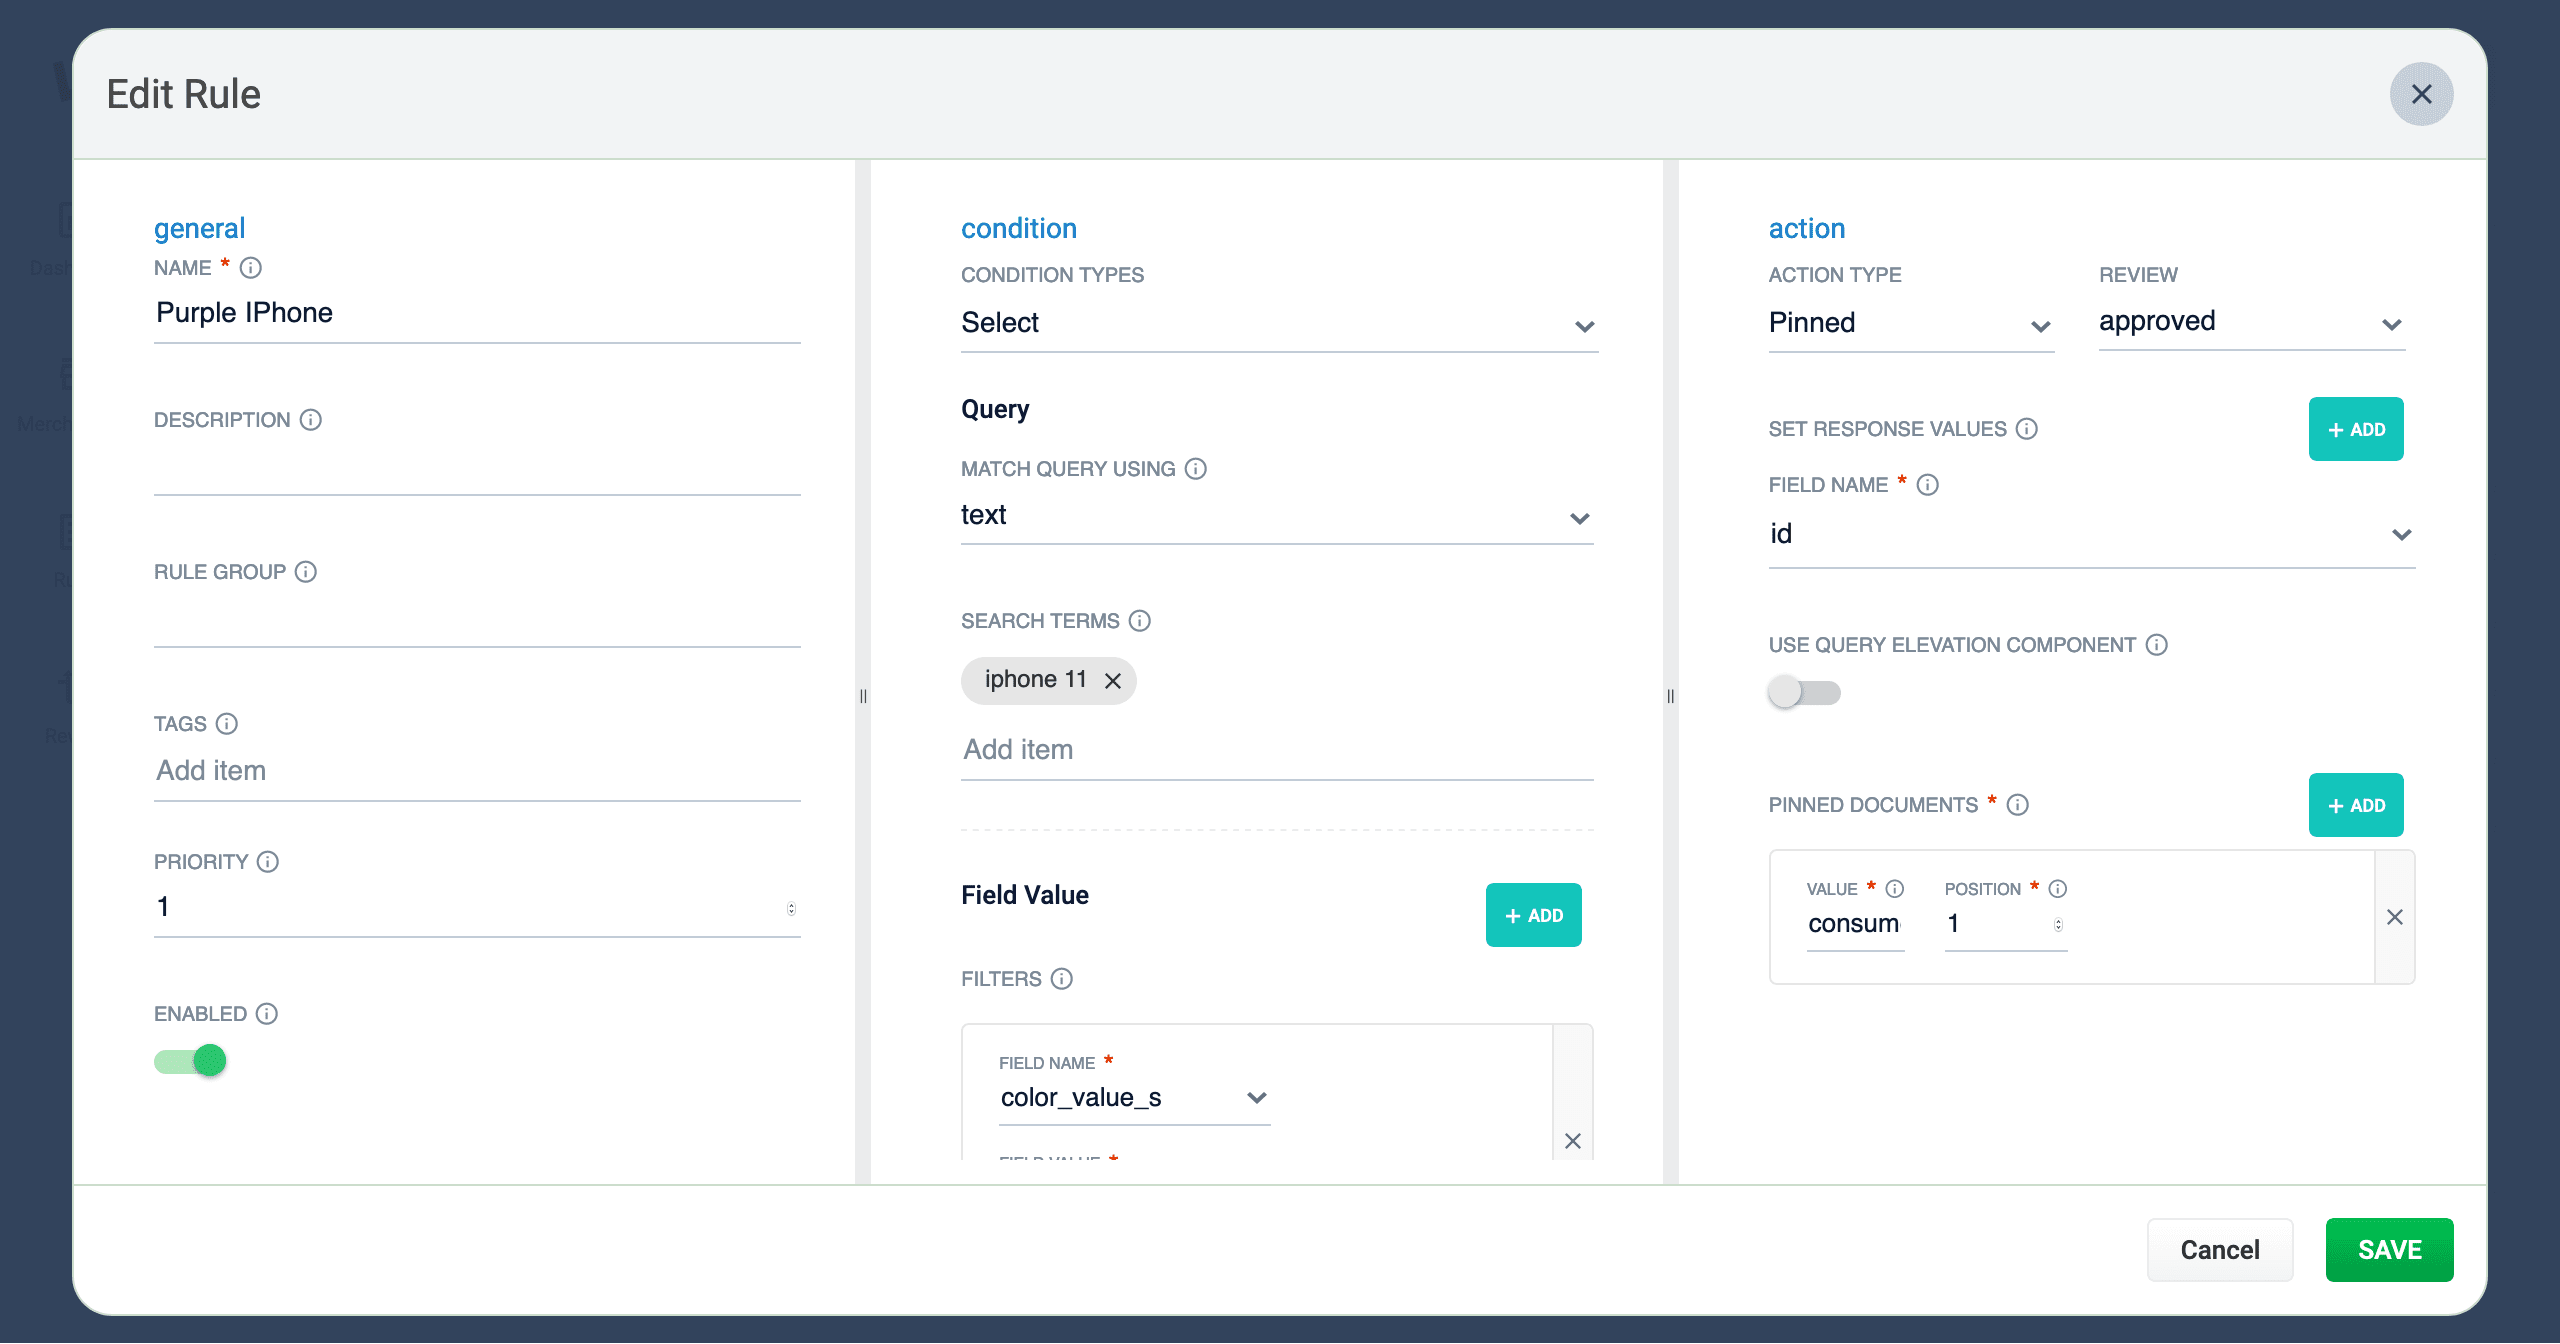Remove the iphone 11 search term chip
Image resolution: width=2560 pixels, height=1344 pixels.
point(1113,680)
